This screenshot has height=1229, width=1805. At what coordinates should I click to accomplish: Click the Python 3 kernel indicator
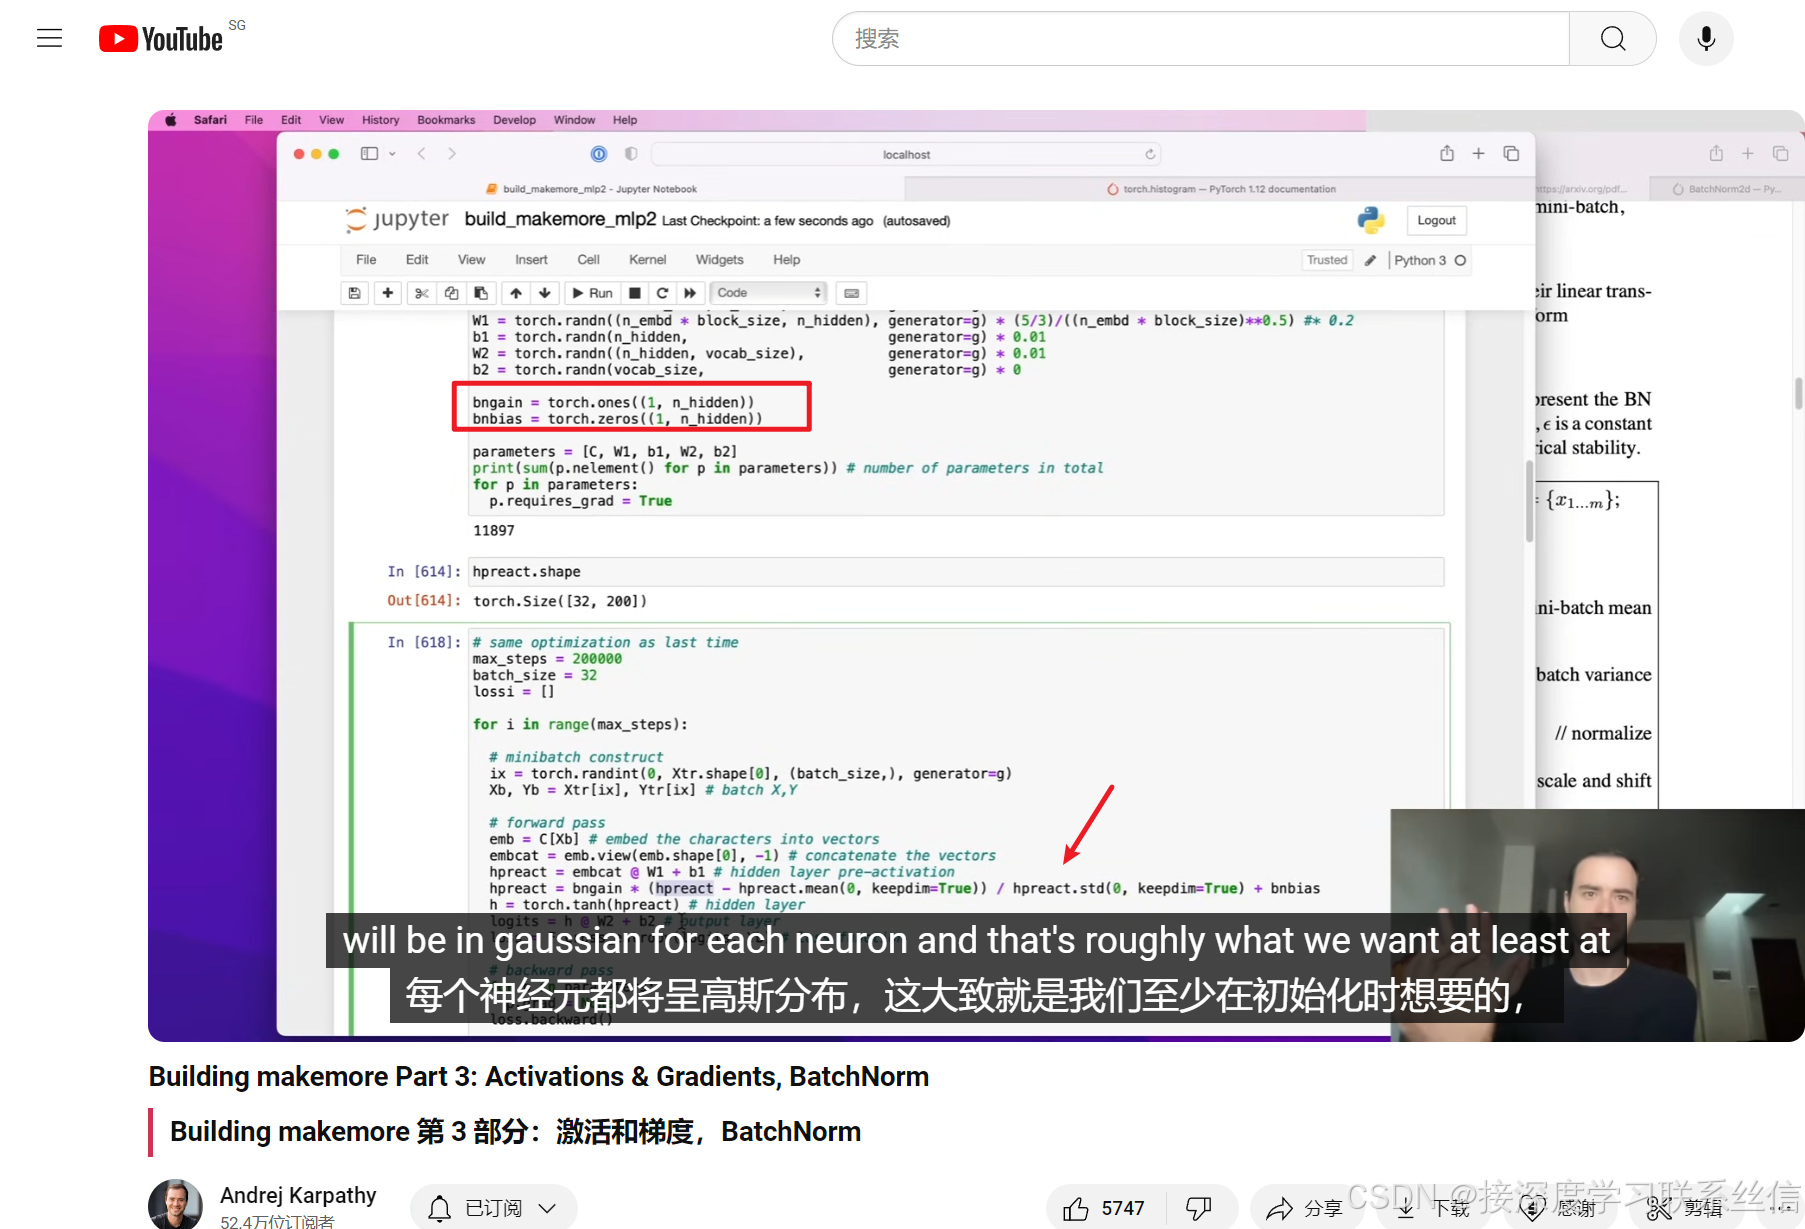pyautogui.click(x=1430, y=260)
